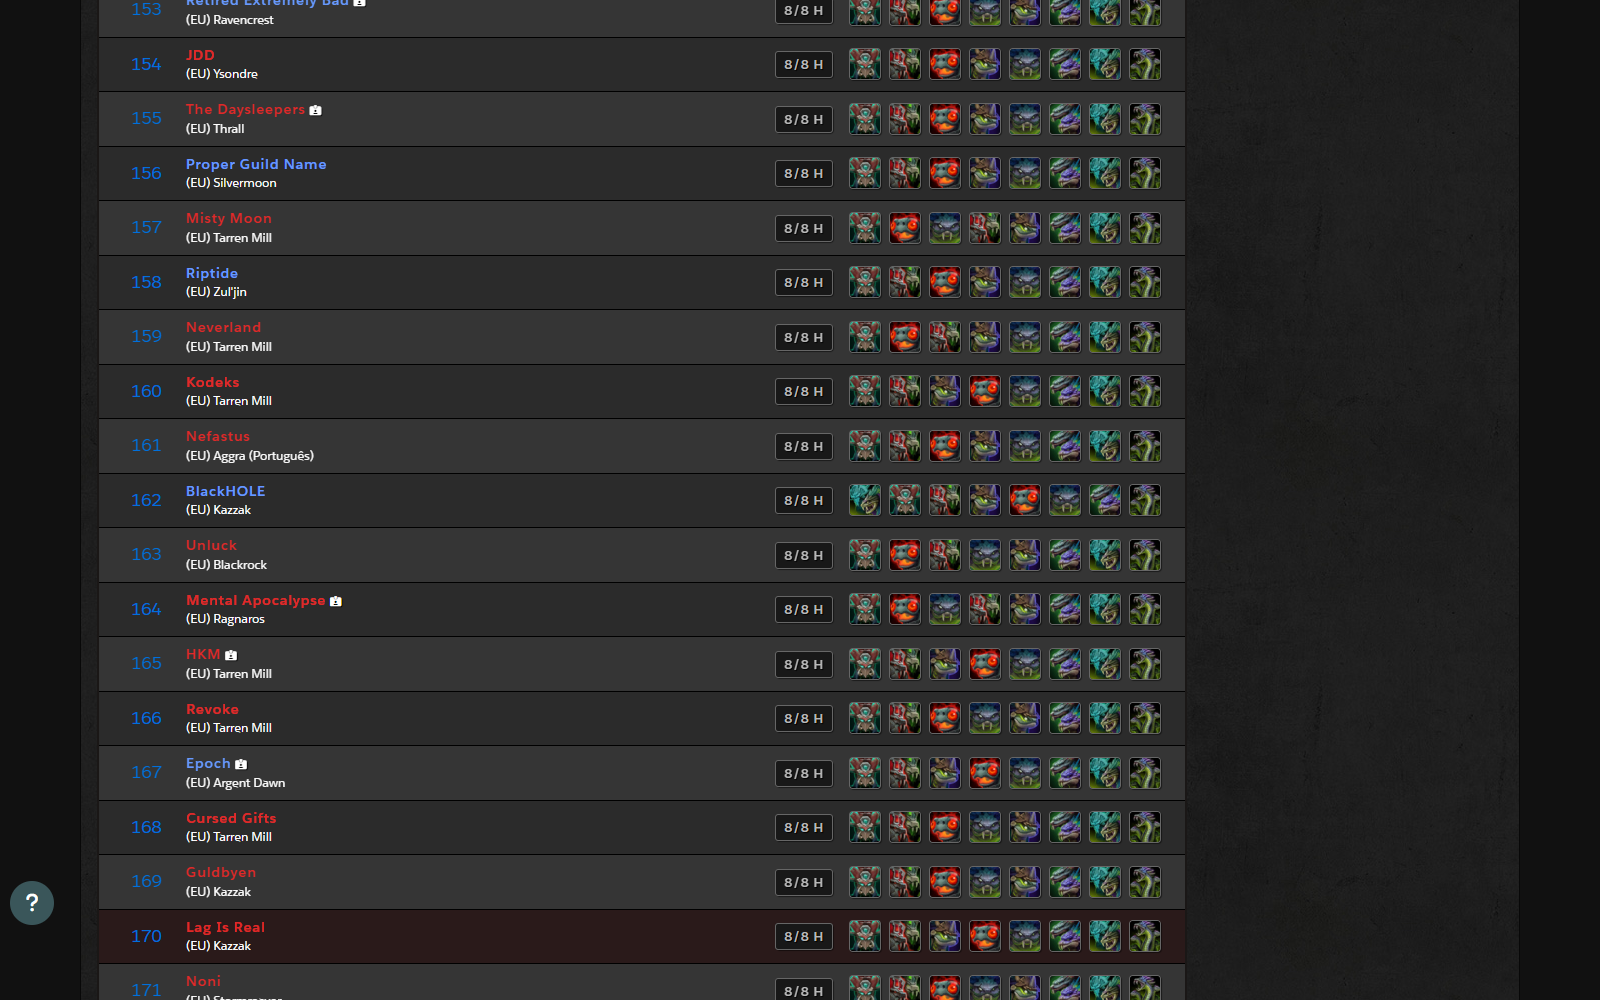Click the camera icon beside Mental Apocalypse
1600x1000 pixels.
(336, 601)
